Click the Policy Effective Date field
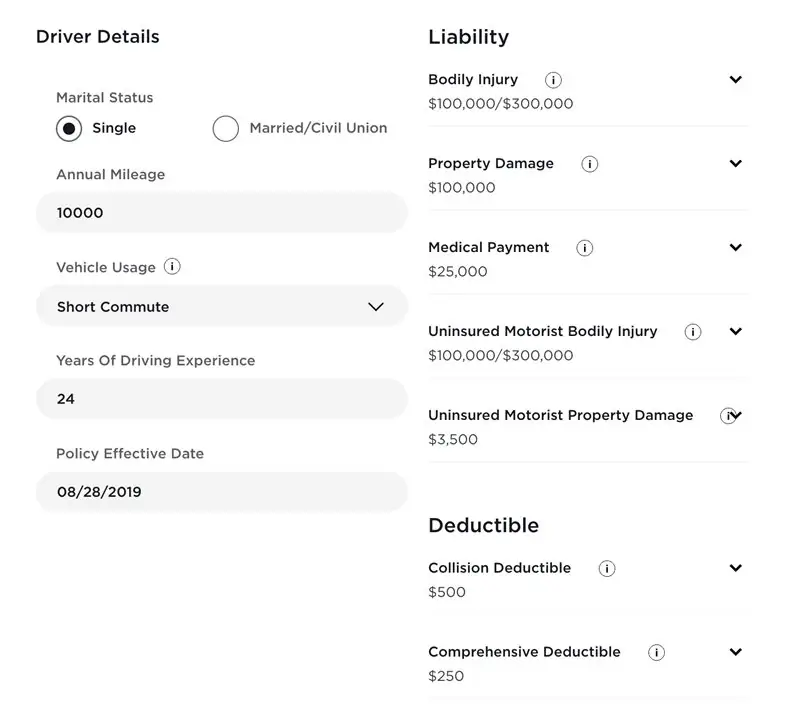 pos(221,492)
